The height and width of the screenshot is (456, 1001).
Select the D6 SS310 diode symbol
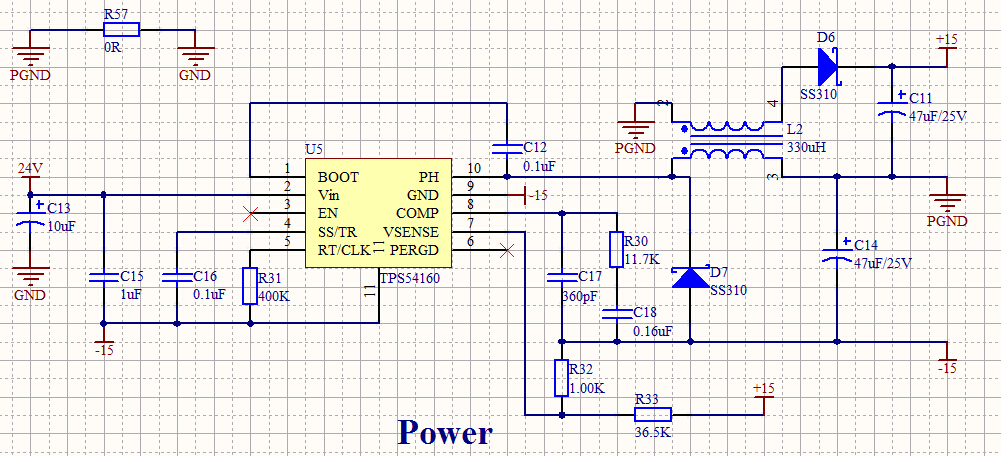[x=827, y=66]
